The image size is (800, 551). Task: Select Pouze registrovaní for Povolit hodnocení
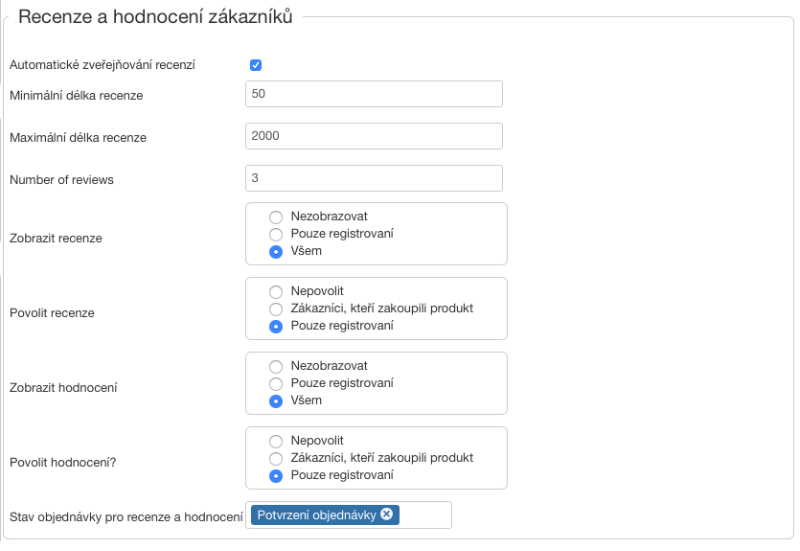tap(276, 476)
